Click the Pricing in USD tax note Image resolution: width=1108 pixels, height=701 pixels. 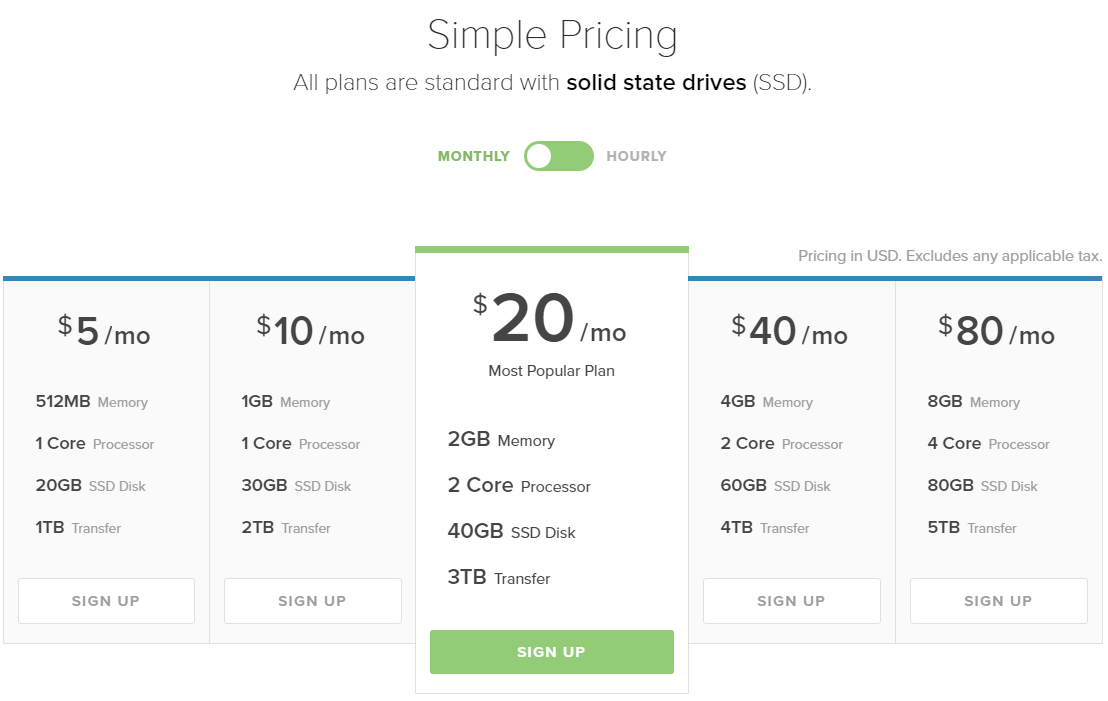(x=950, y=256)
